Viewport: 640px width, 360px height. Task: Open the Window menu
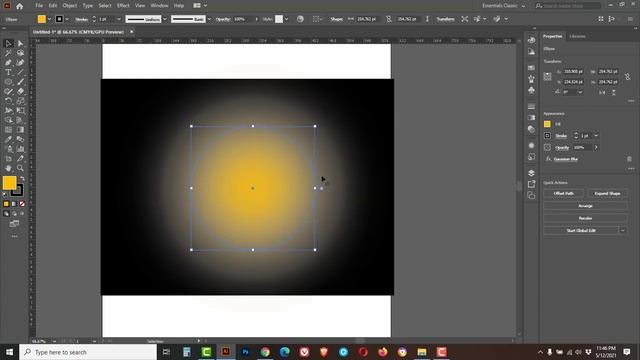pos(159,6)
